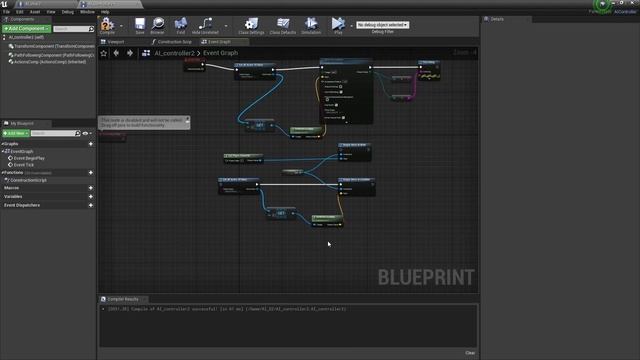This screenshot has width=640, height=360.
Task: Open Class Defaults from the toolbar
Action: 282,25
